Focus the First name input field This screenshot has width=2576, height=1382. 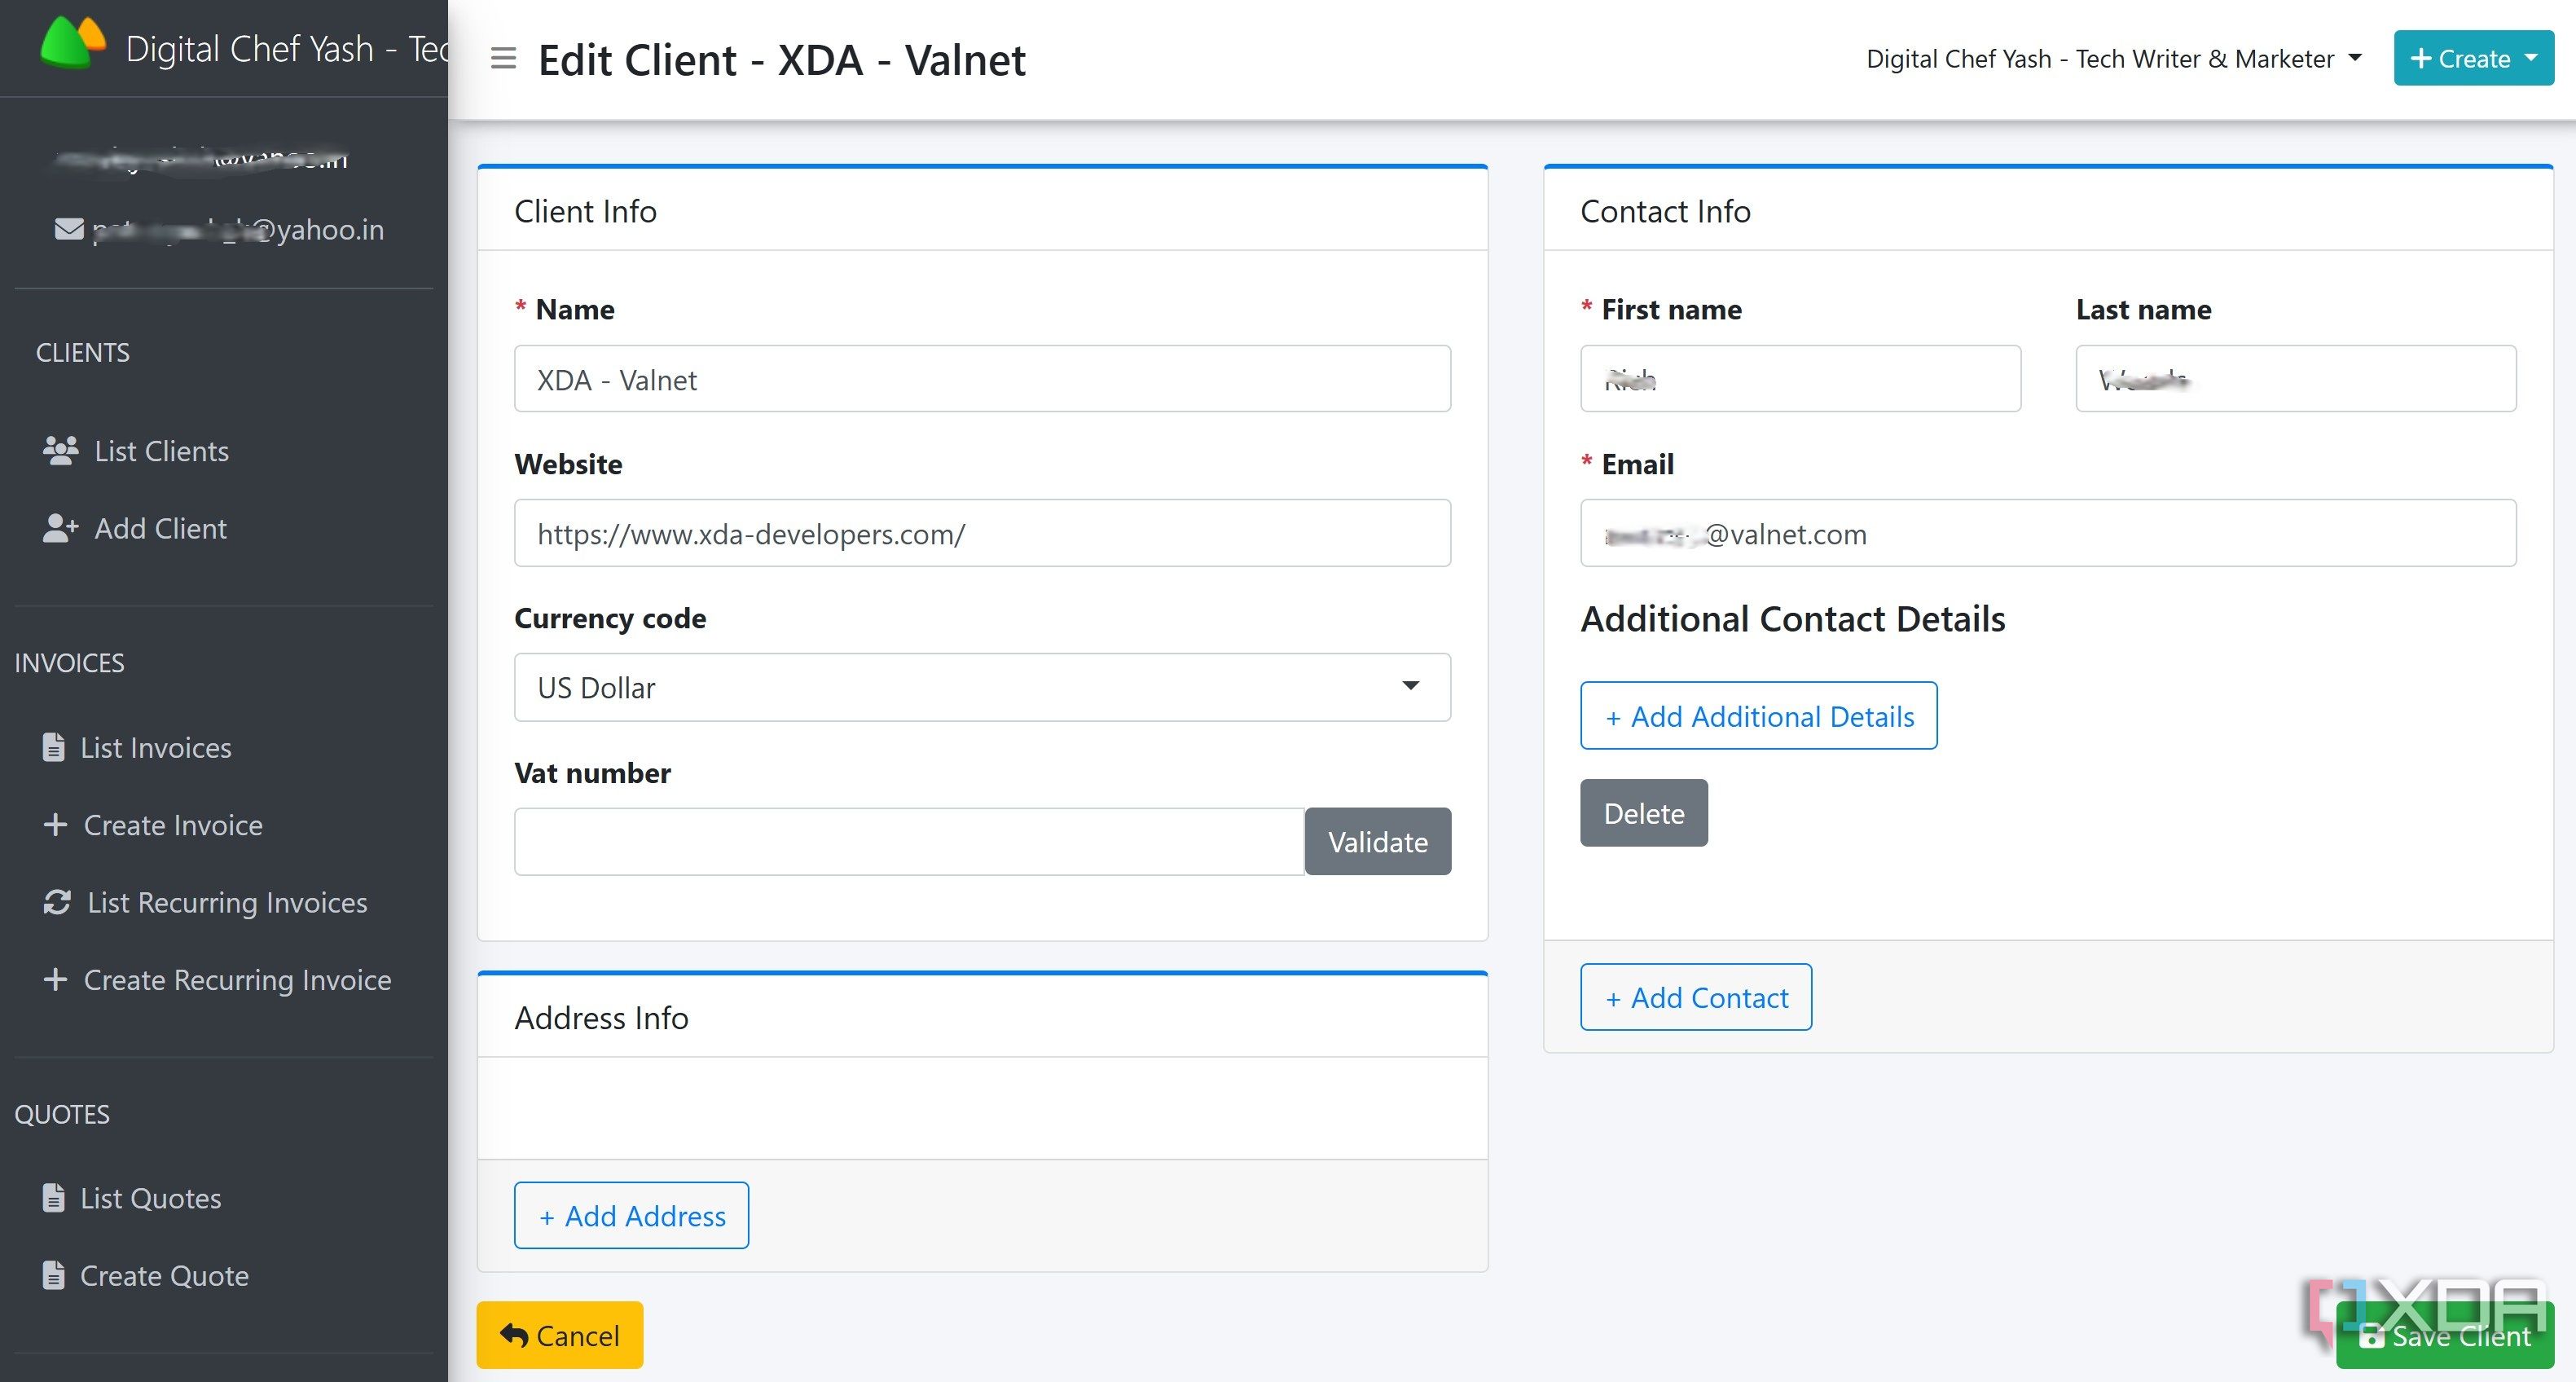(x=1800, y=378)
